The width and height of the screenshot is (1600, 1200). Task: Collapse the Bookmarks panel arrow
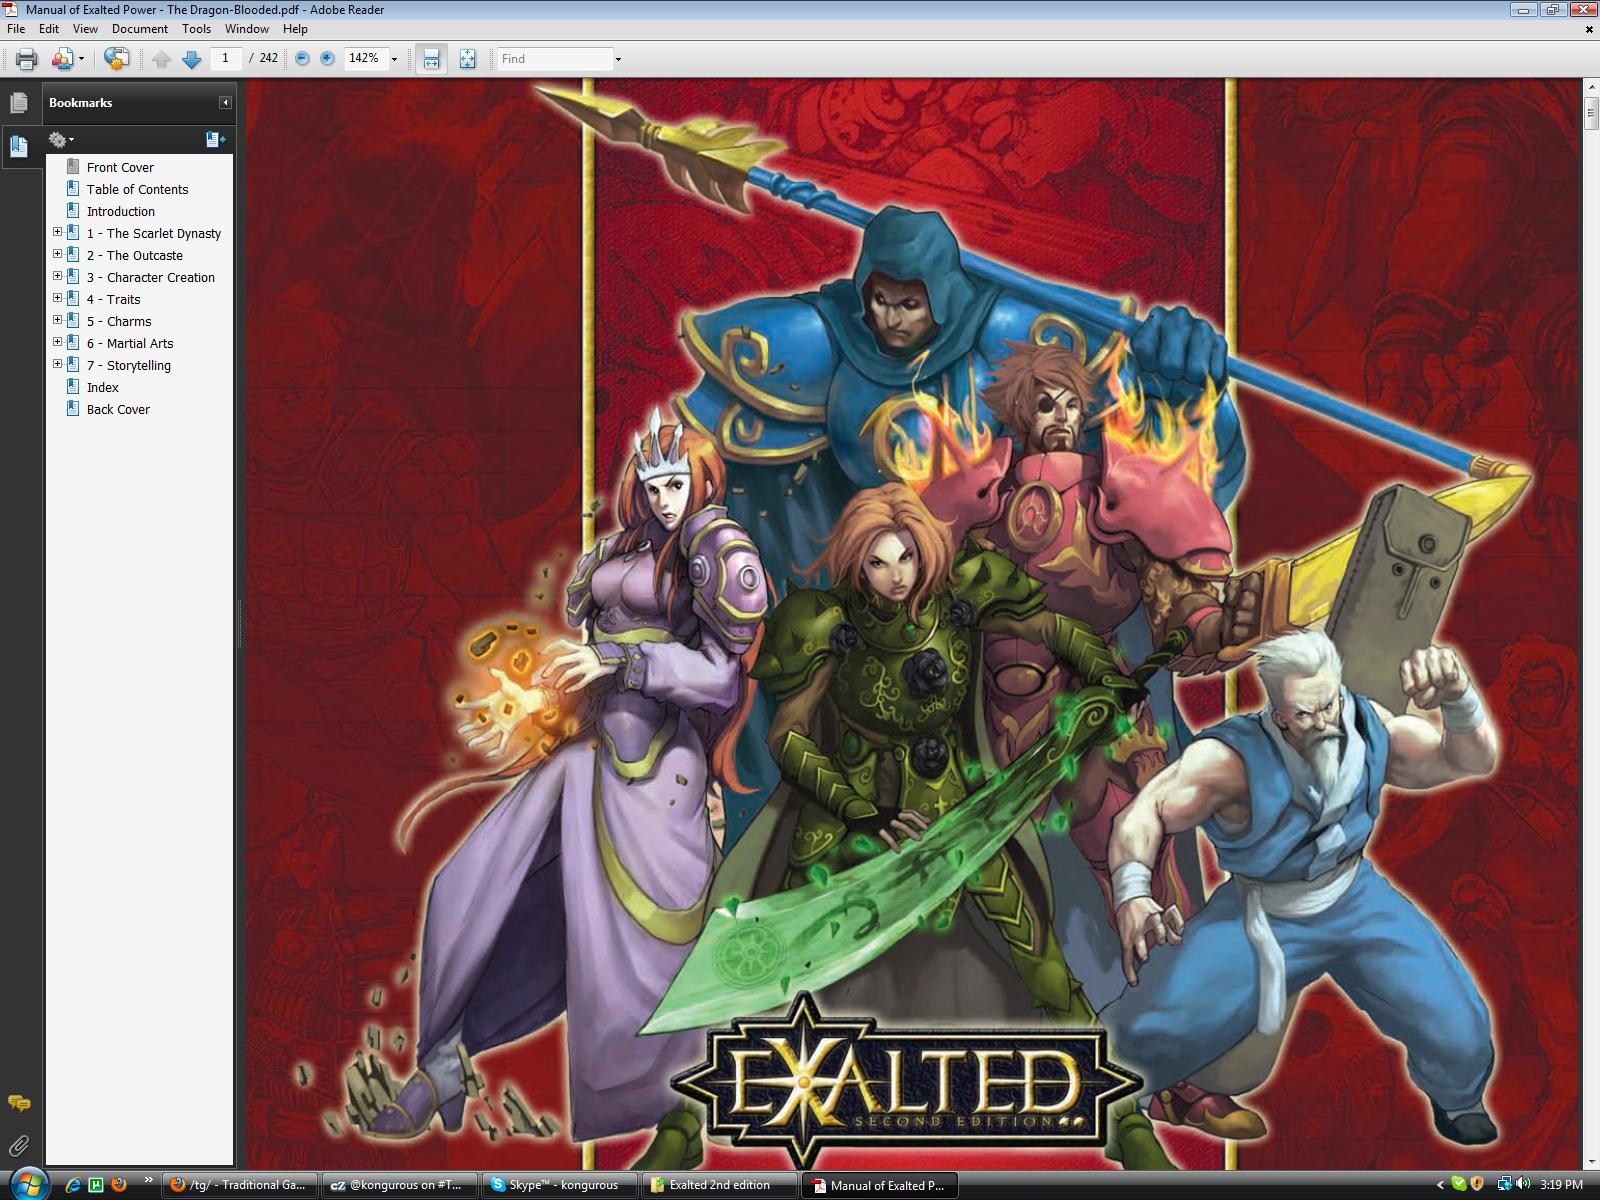pos(225,103)
